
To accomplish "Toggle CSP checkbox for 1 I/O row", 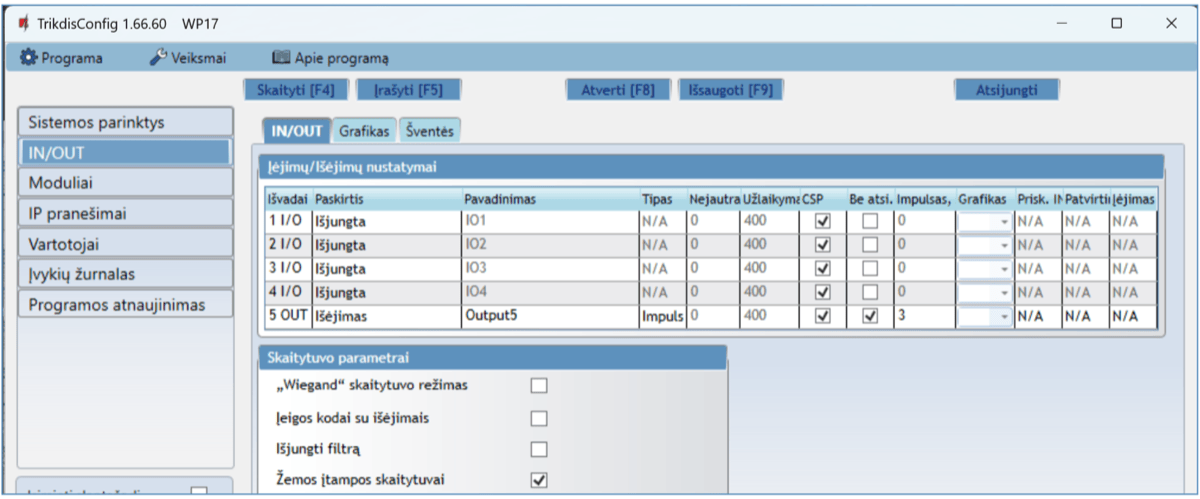I will point(823,221).
